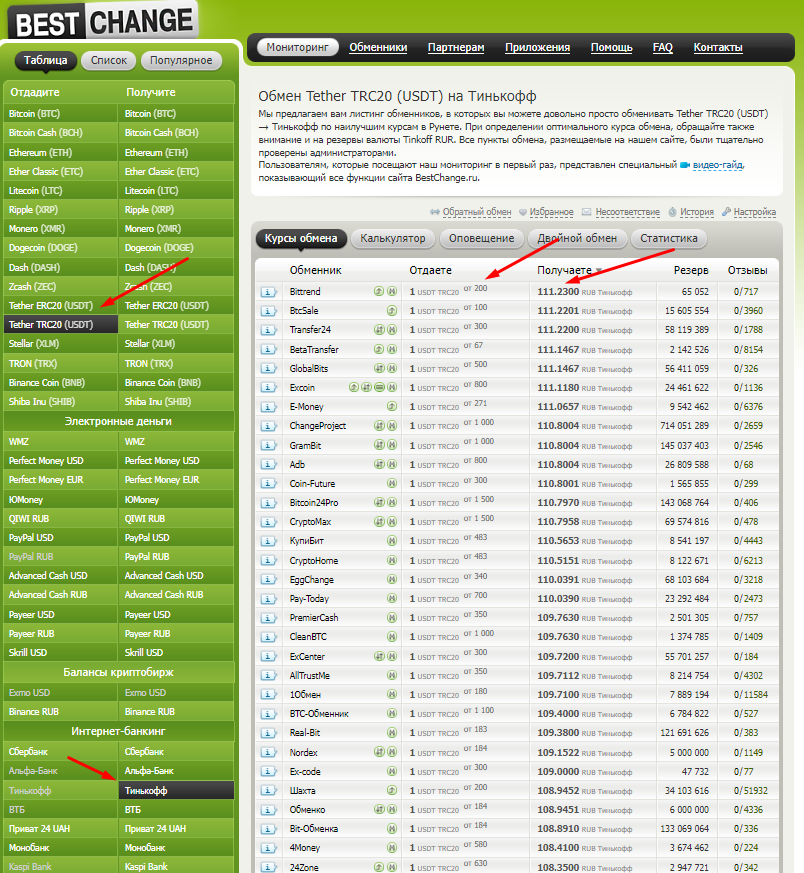This screenshot has height=873, width=804.
Task: Select the Курсы обмена tab
Action: pos(301,238)
